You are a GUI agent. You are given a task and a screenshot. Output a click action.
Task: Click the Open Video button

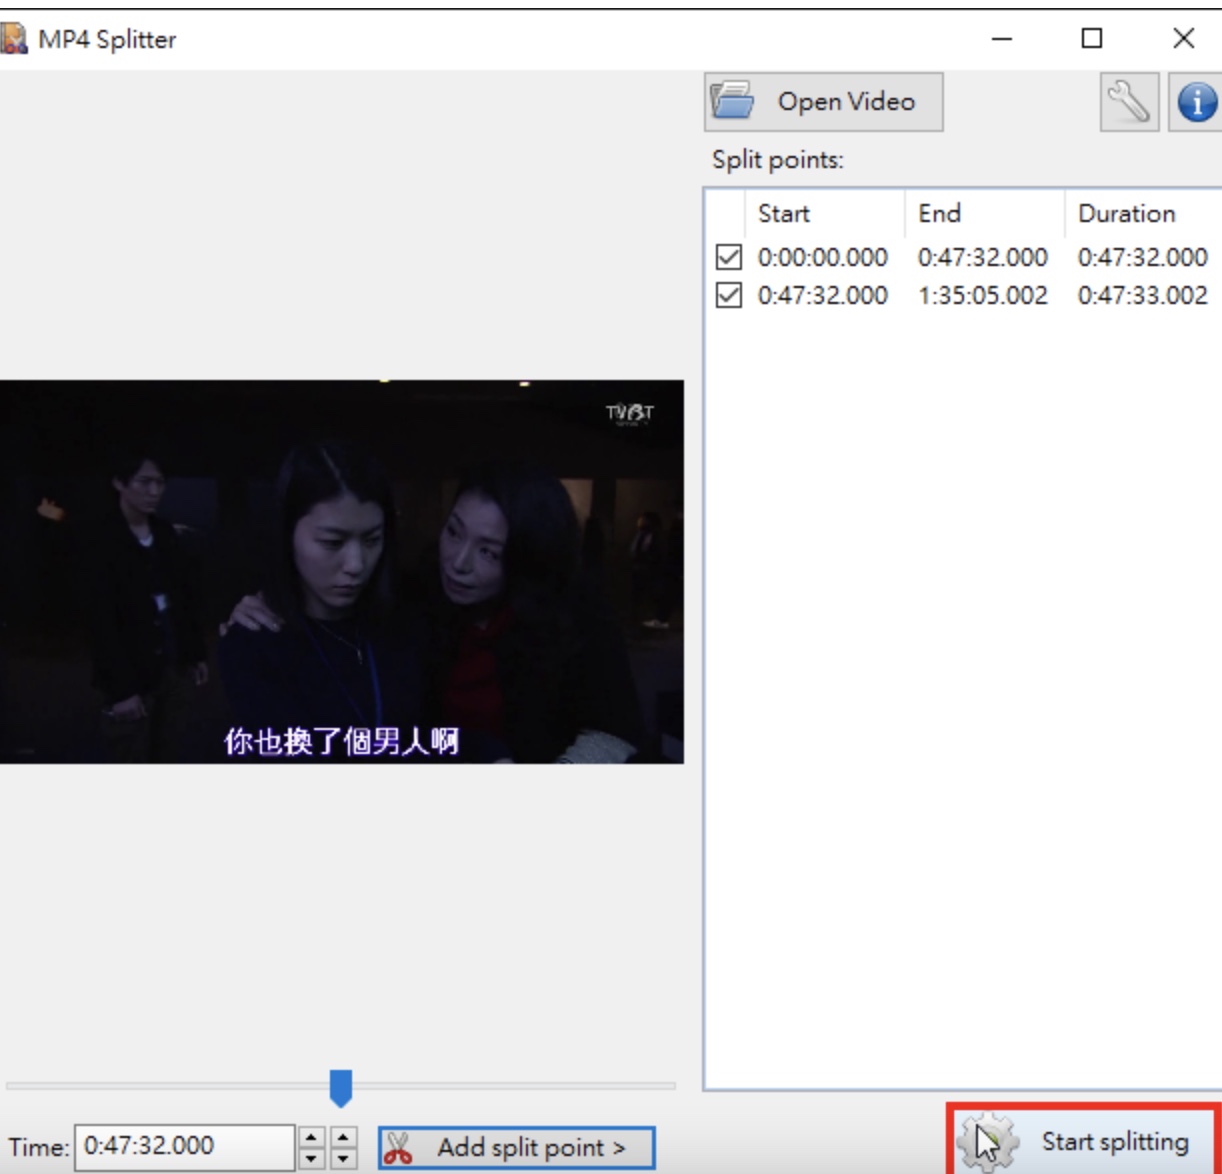click(824, 102)
